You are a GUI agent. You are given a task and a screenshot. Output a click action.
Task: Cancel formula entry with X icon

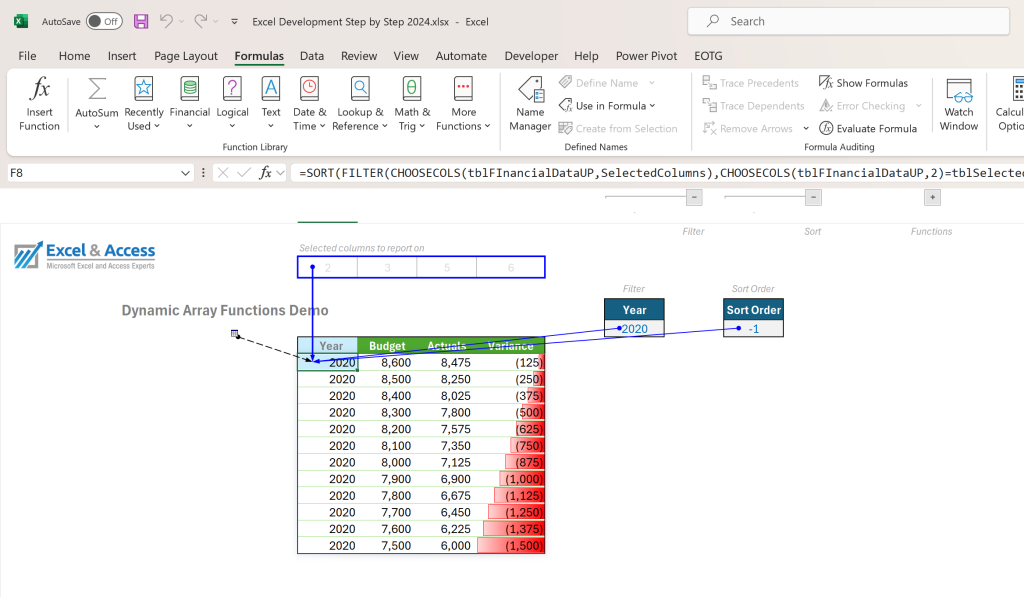coord(223,172)
